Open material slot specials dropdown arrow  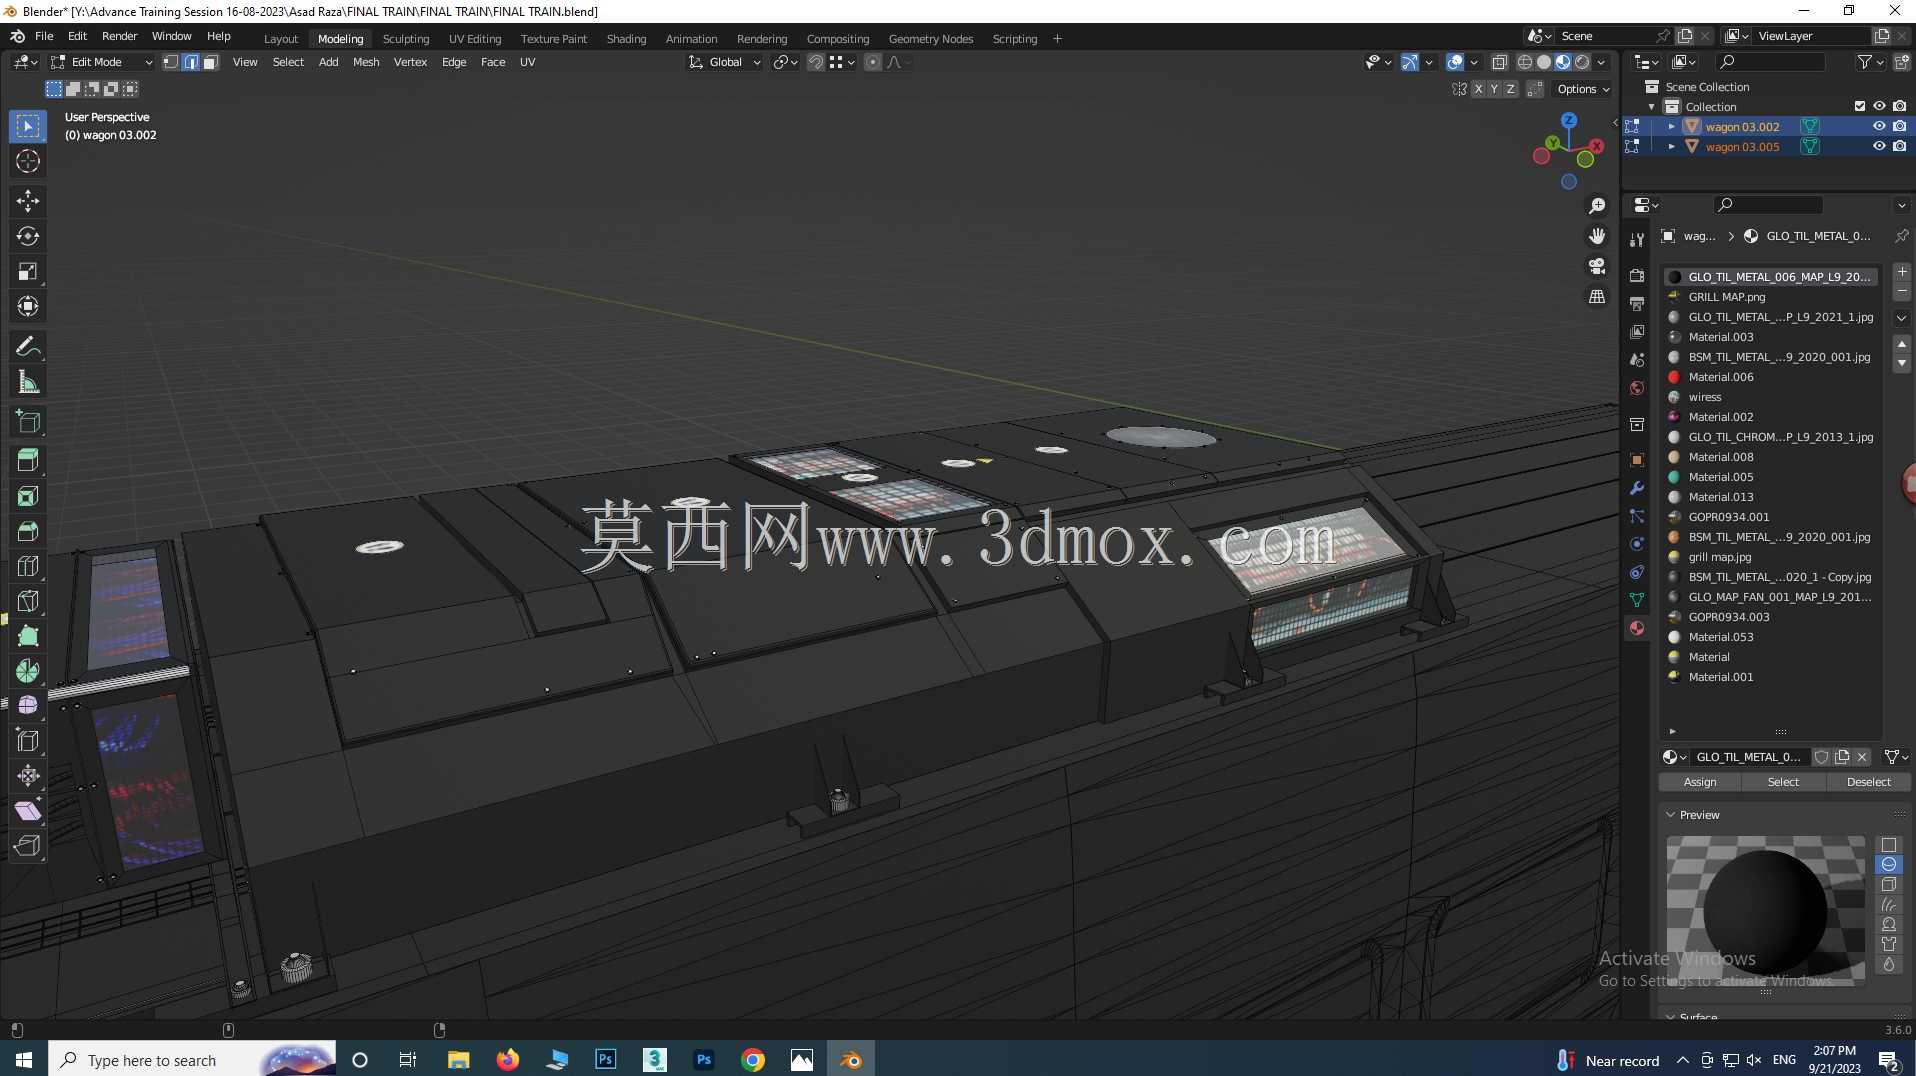coord(1901,318)
